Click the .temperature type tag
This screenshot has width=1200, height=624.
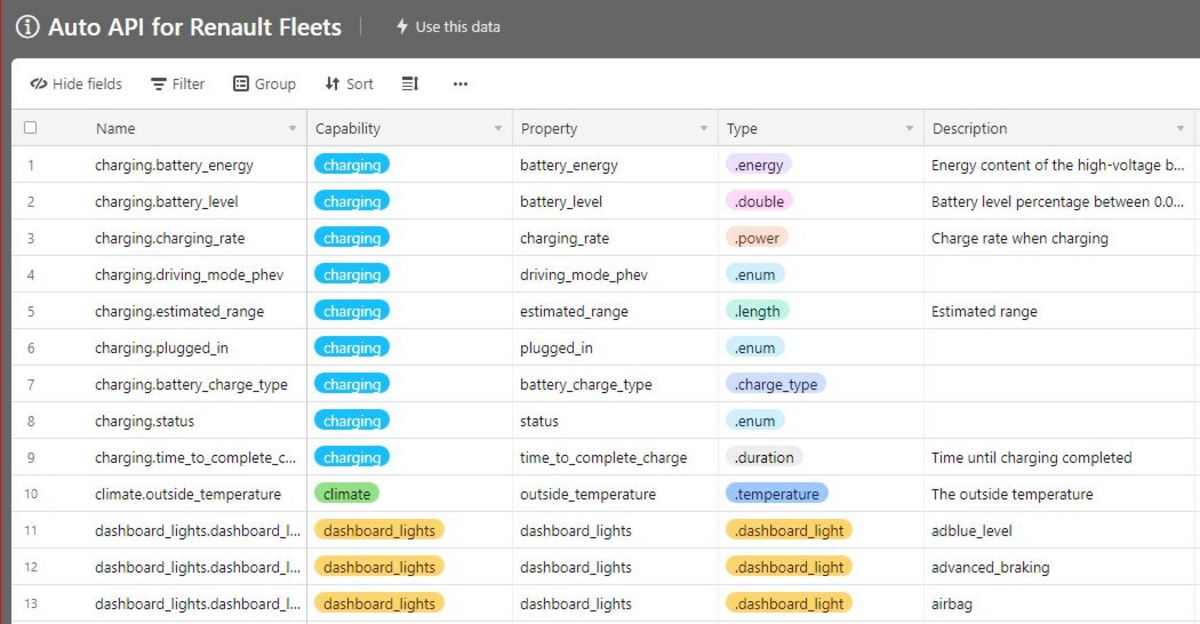coord(778,494)
